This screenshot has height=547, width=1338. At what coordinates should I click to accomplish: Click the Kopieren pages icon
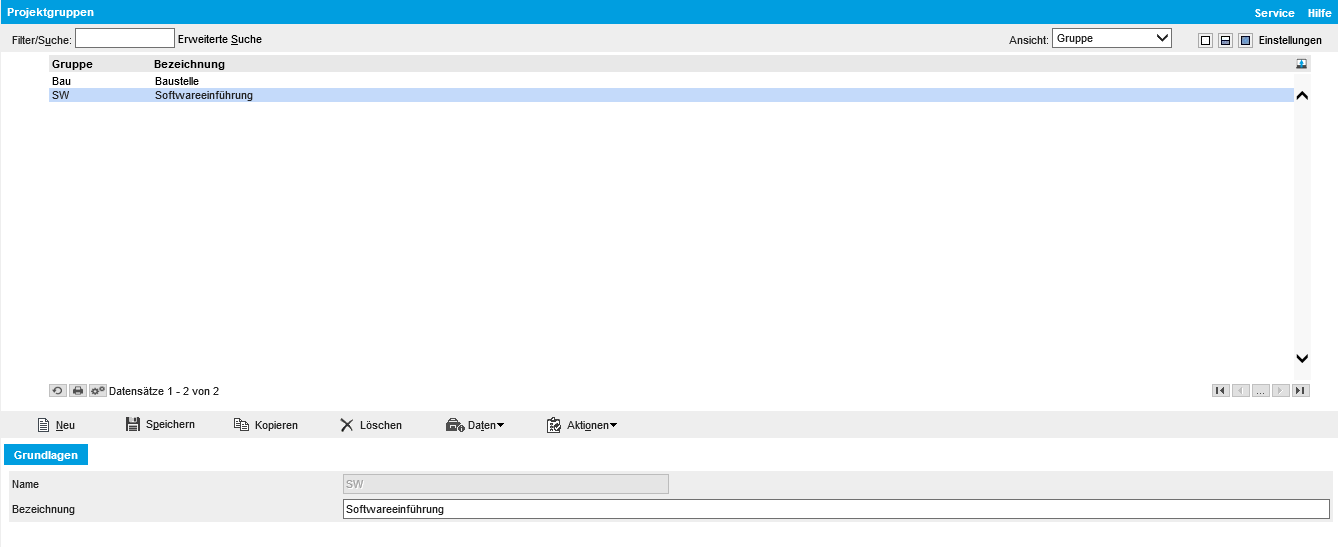pyautogui.click(x=241, y=425)
